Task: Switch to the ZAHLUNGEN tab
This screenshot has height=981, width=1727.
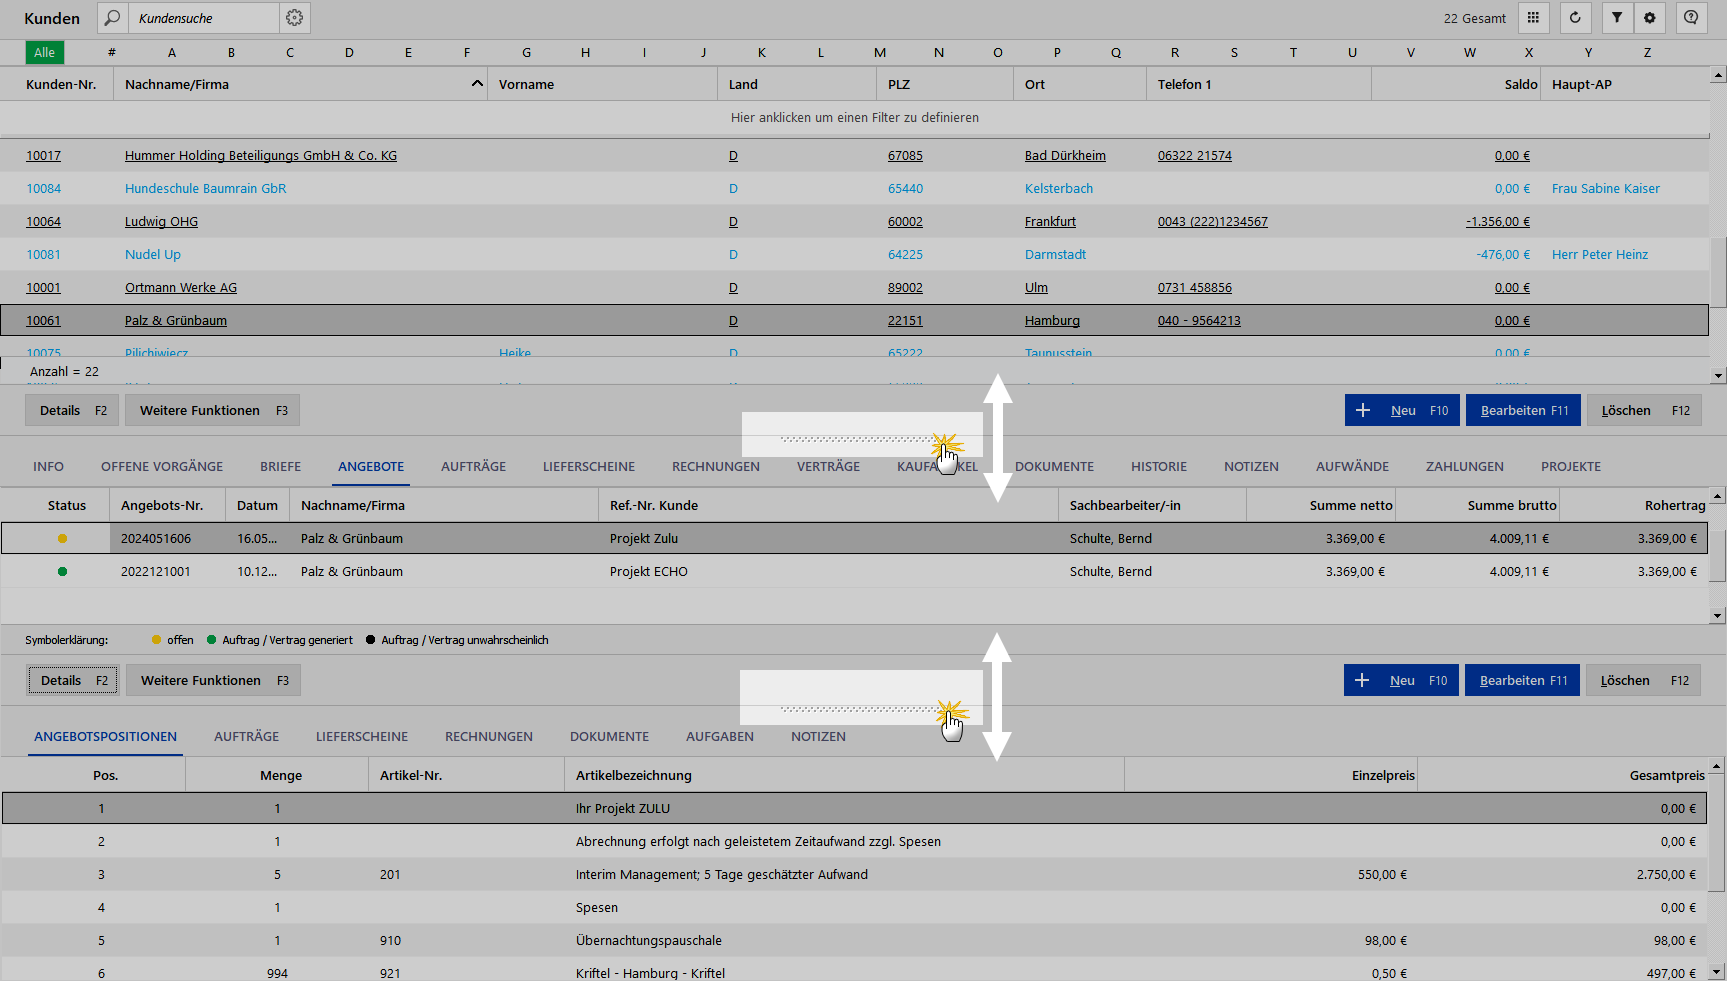Action: coord(1464,467)
